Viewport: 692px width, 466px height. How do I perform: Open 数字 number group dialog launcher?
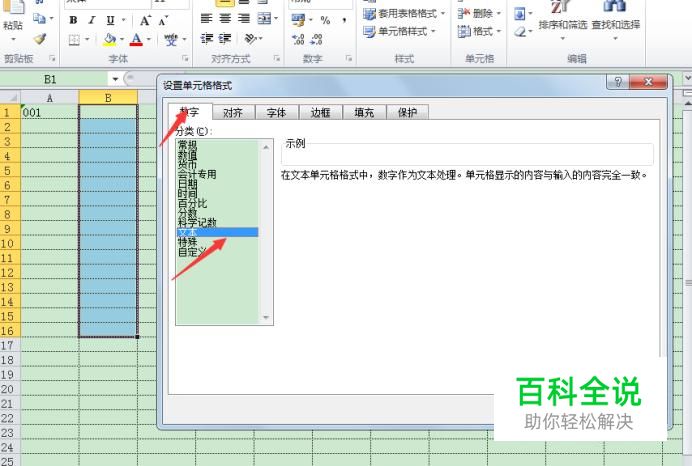[x=349, y=58]
